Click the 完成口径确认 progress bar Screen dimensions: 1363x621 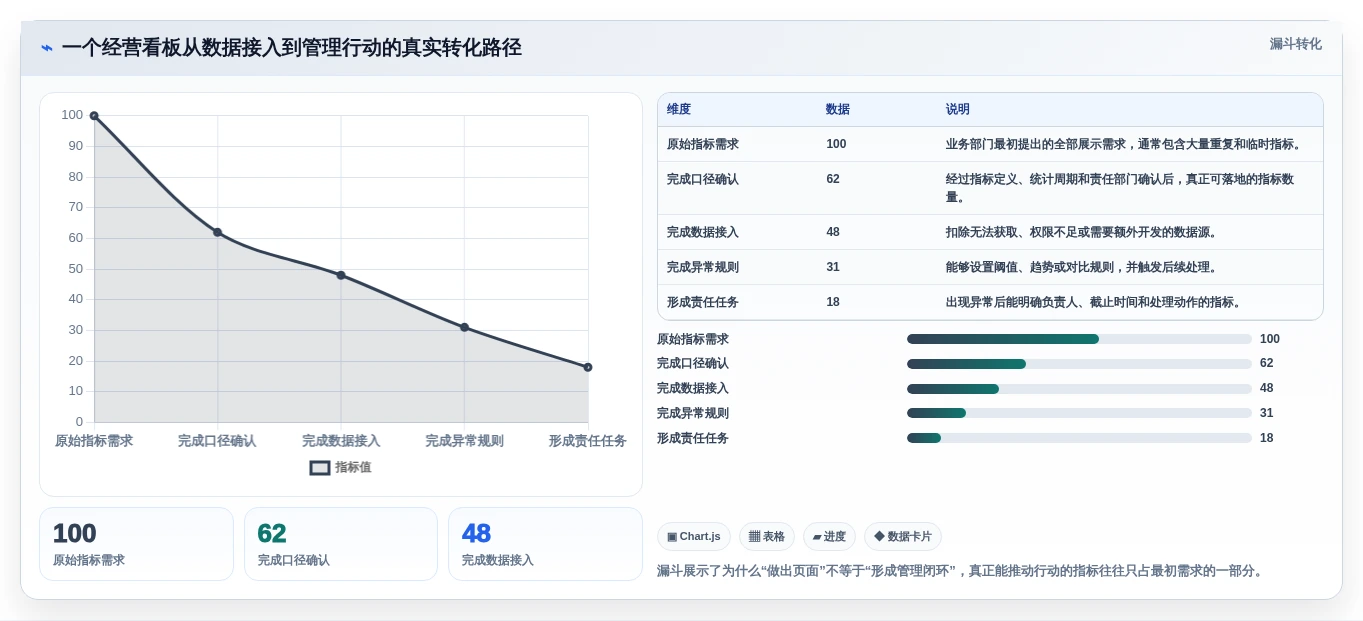1079,364
